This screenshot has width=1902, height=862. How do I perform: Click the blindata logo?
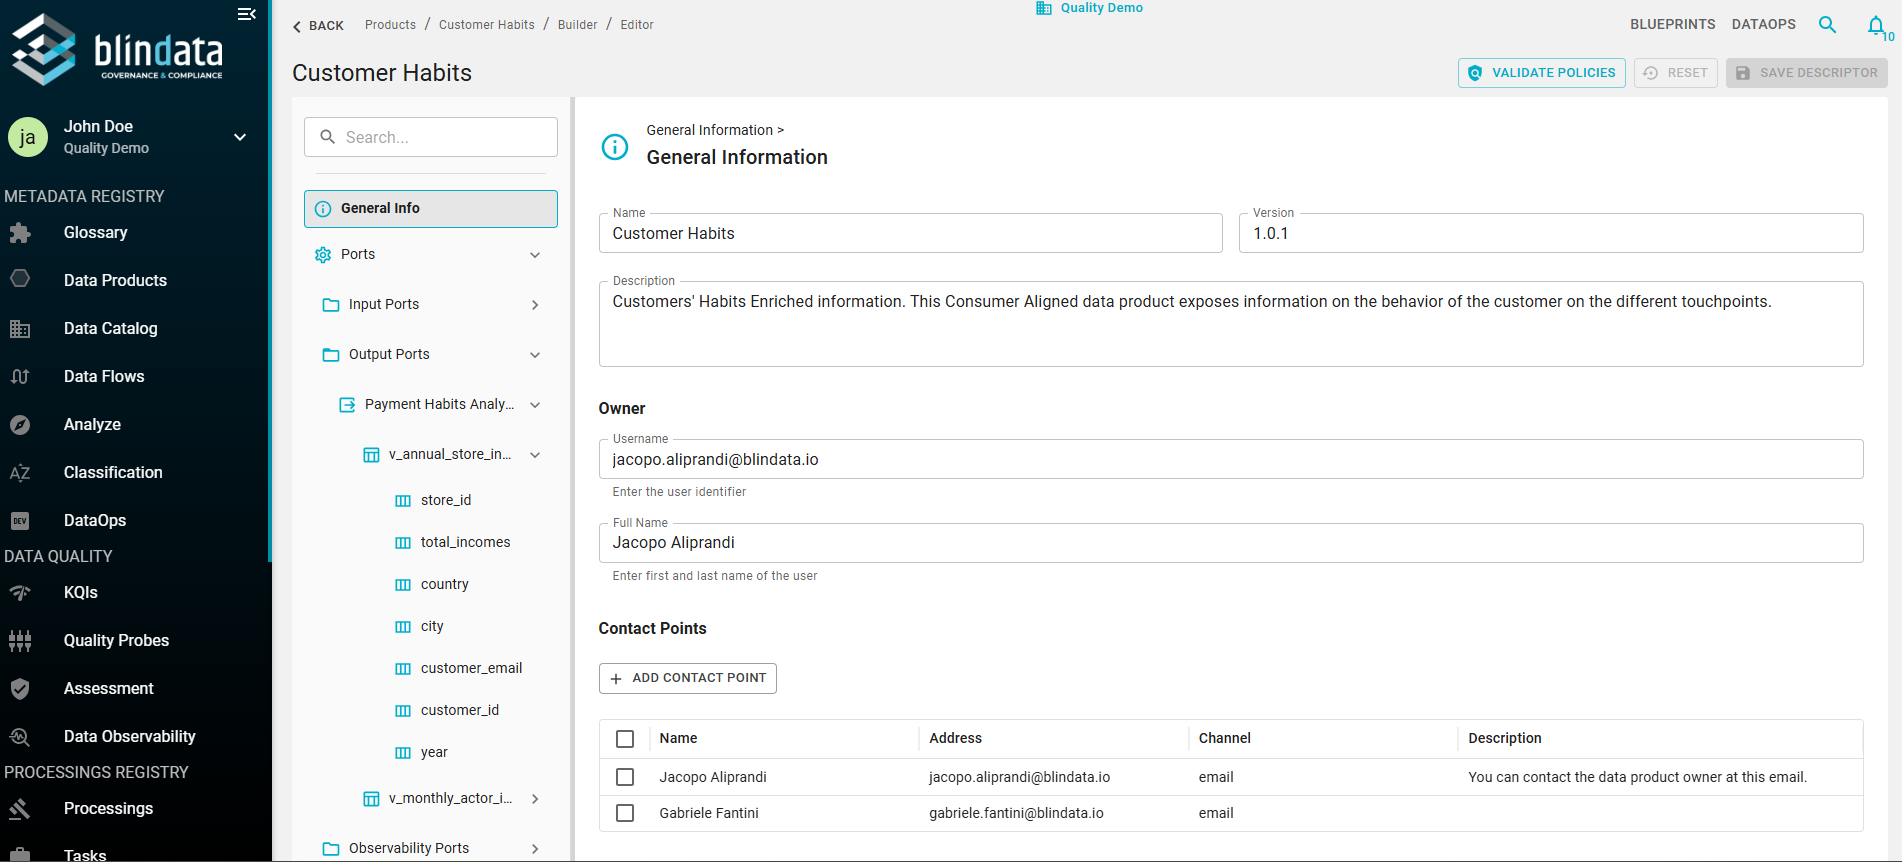(118, 49)
